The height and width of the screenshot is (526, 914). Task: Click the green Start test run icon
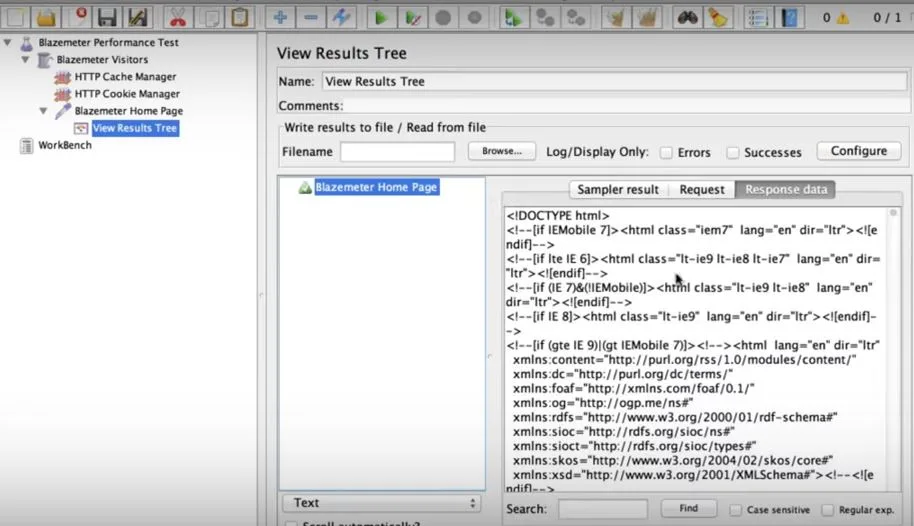[x=381, y=17]
